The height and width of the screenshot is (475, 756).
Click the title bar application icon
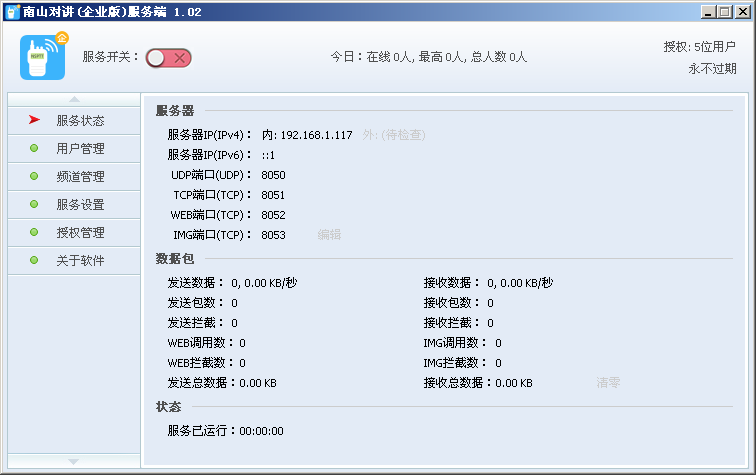(x=12, y=12)
